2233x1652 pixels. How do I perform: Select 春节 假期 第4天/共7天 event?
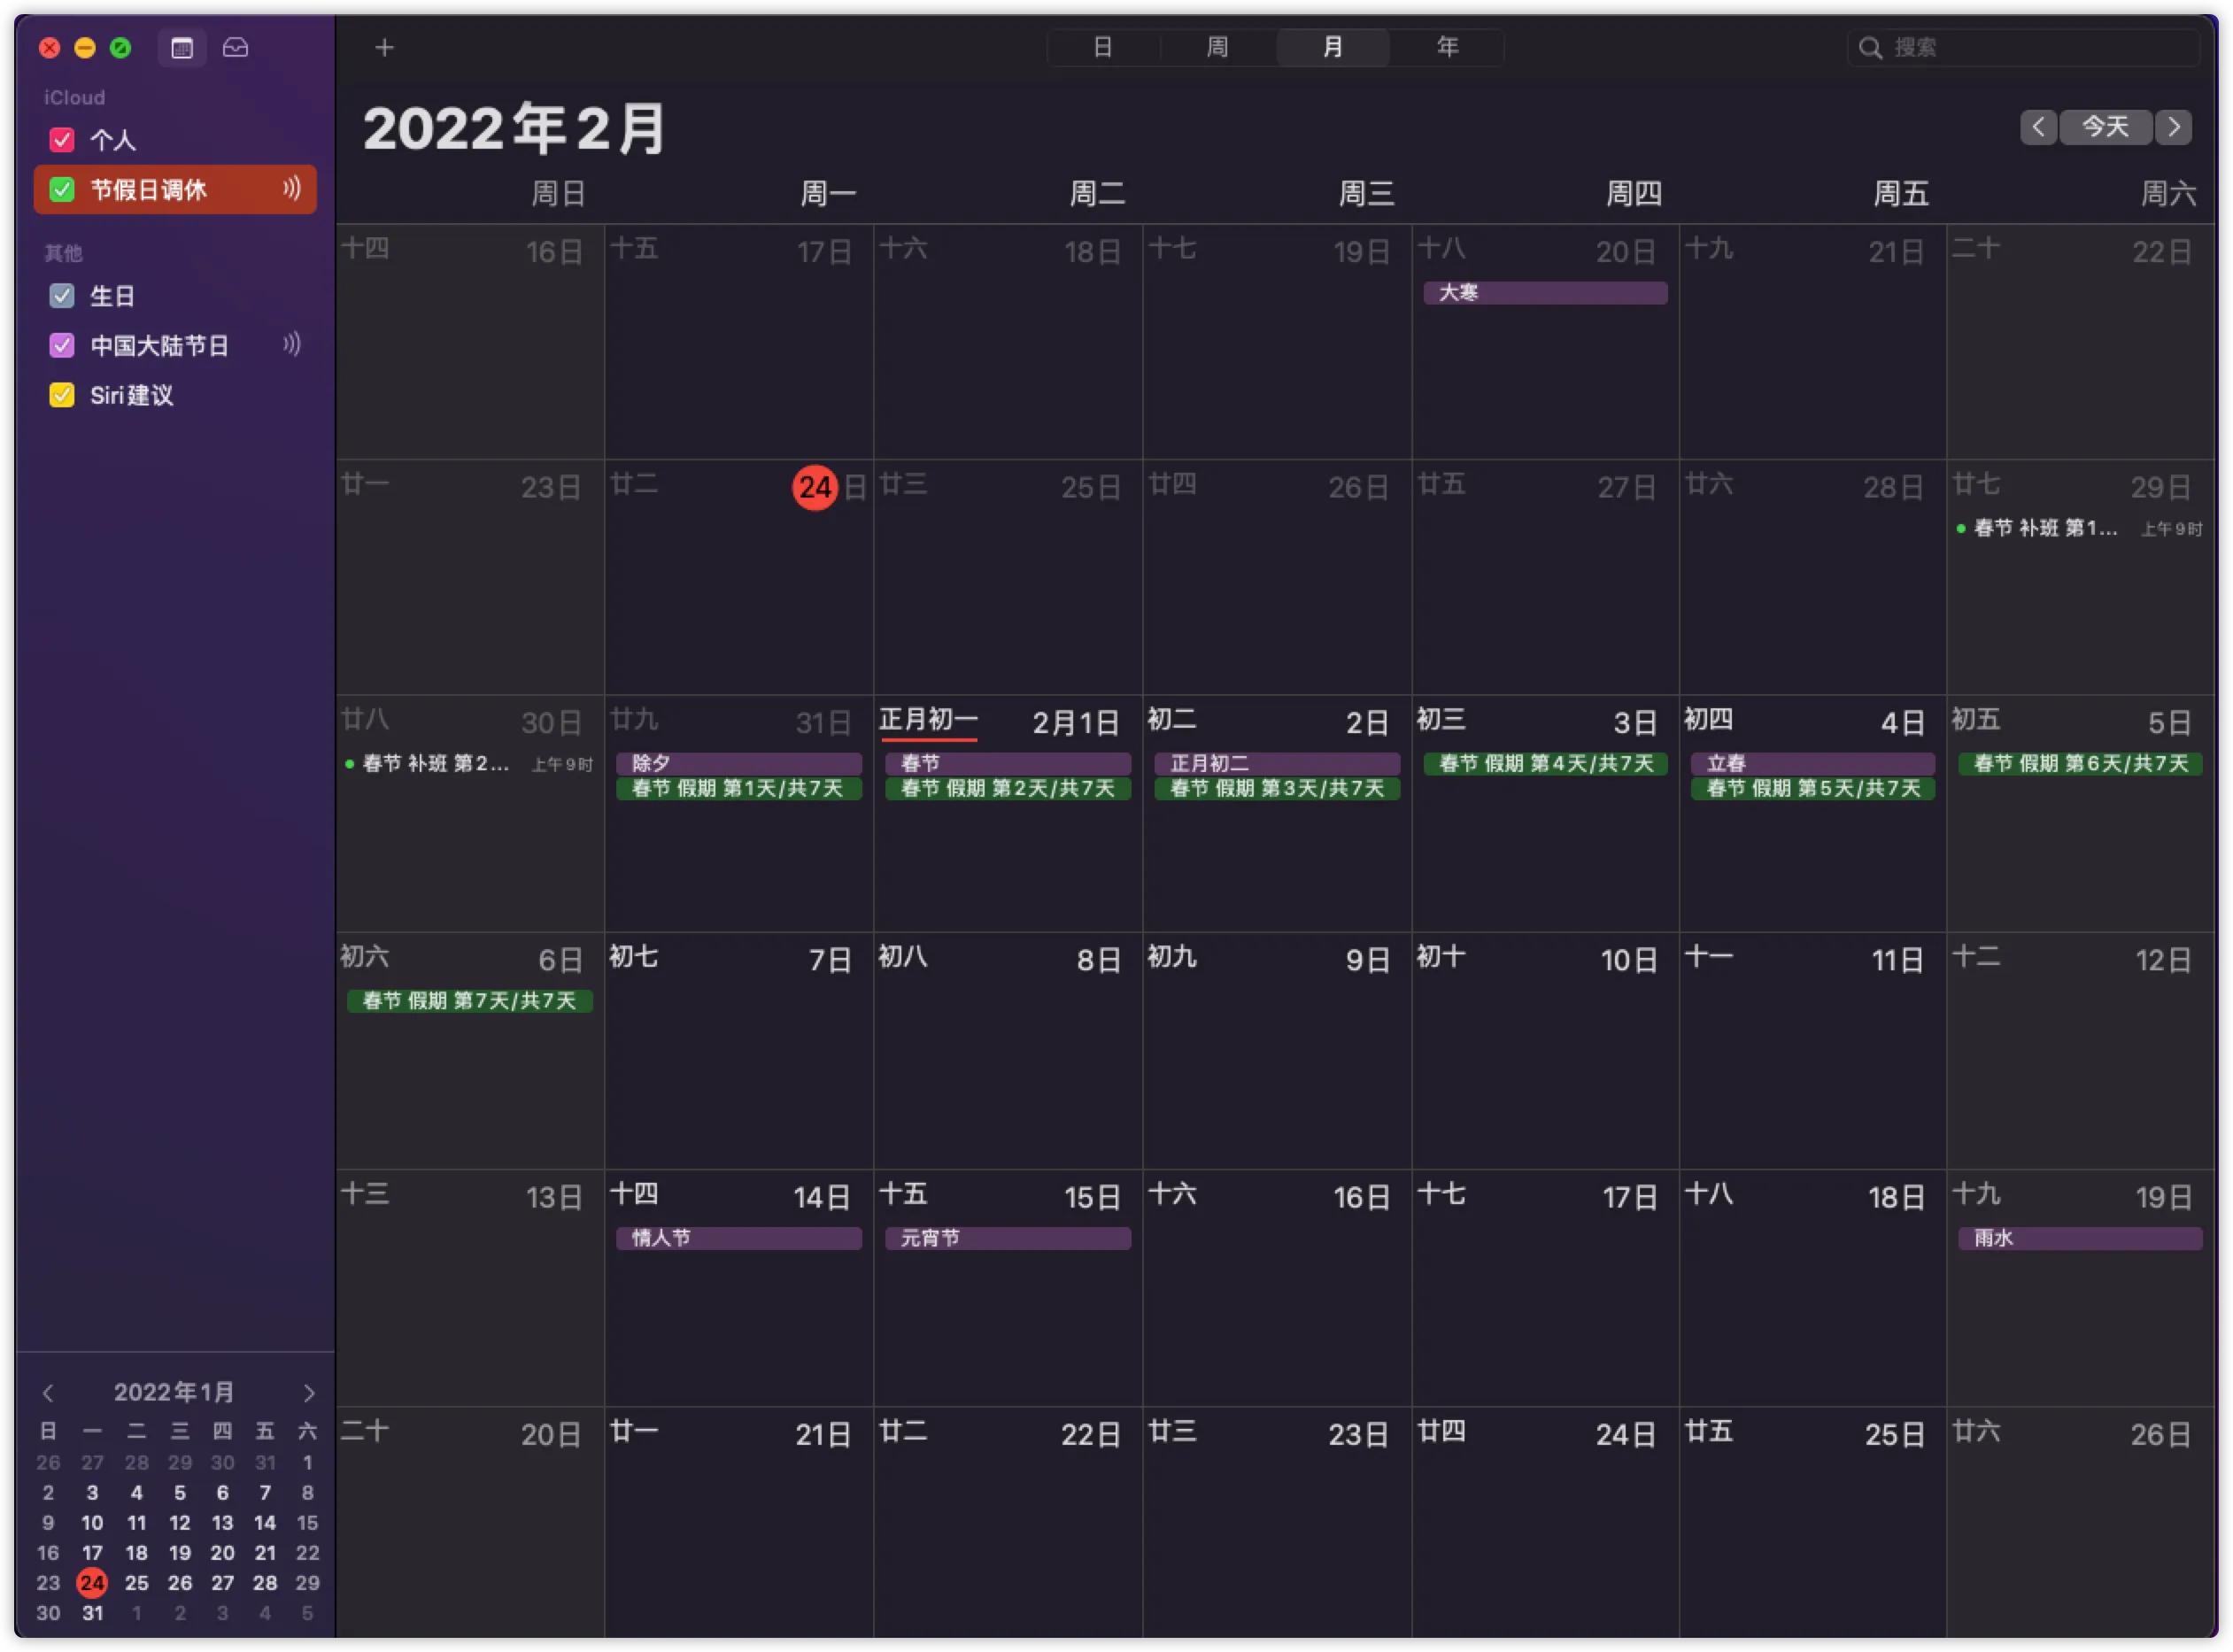[x=1546, y=764]
